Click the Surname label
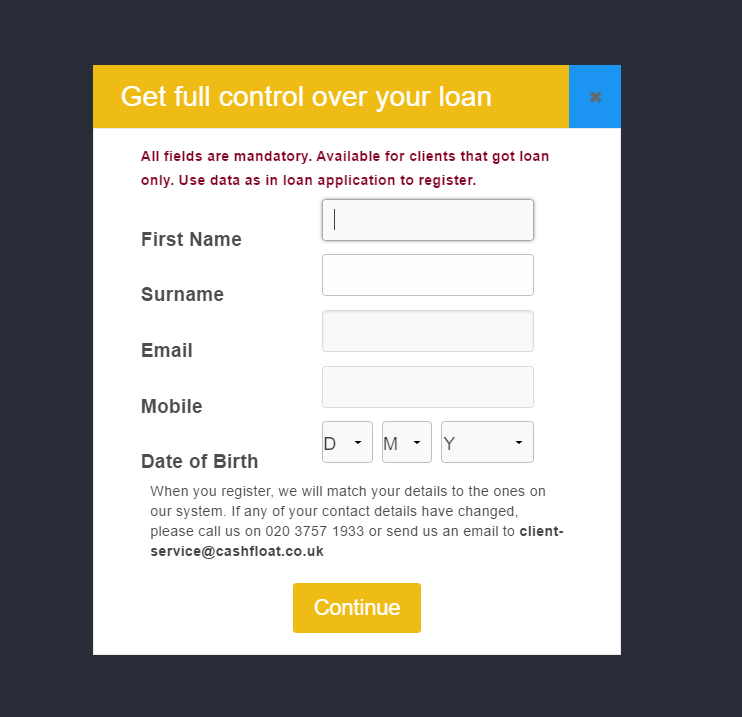Image resolution: width=742 pixels, height=717 pixels. click(182, 295)
